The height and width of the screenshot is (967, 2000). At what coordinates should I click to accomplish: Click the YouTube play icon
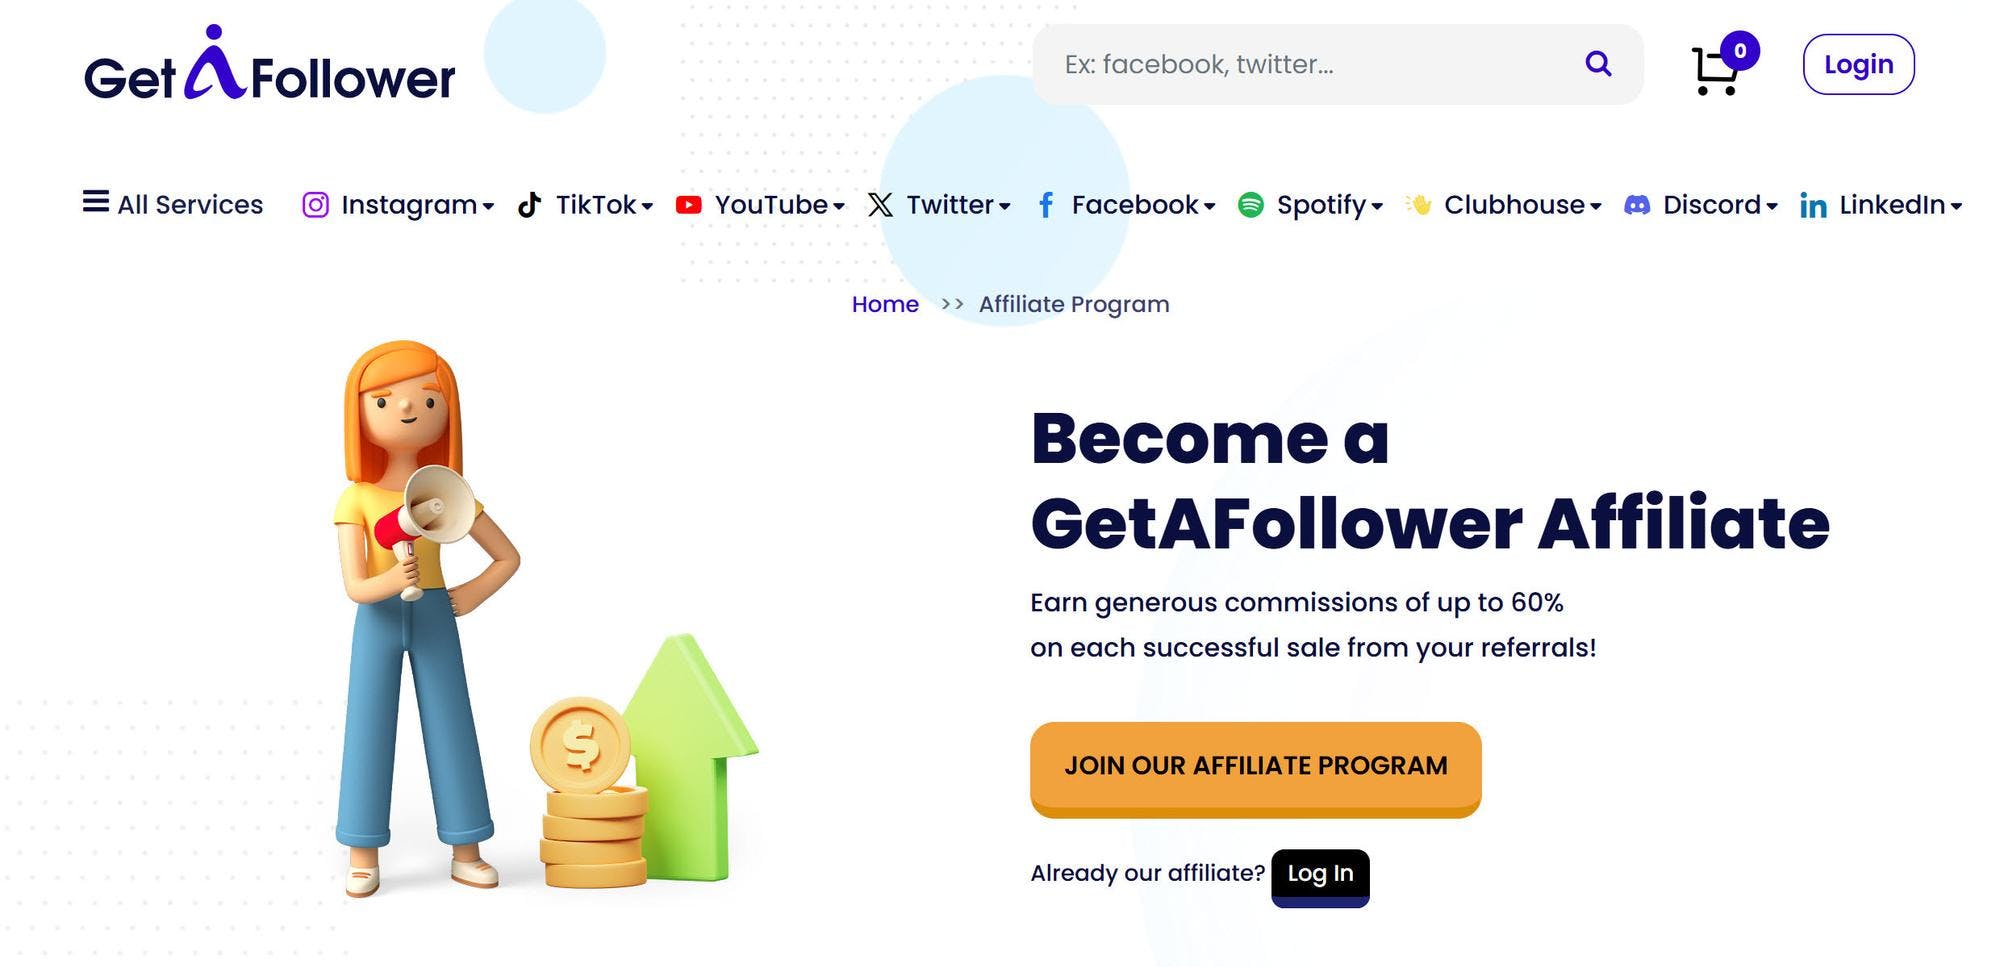tap(688, 205)
